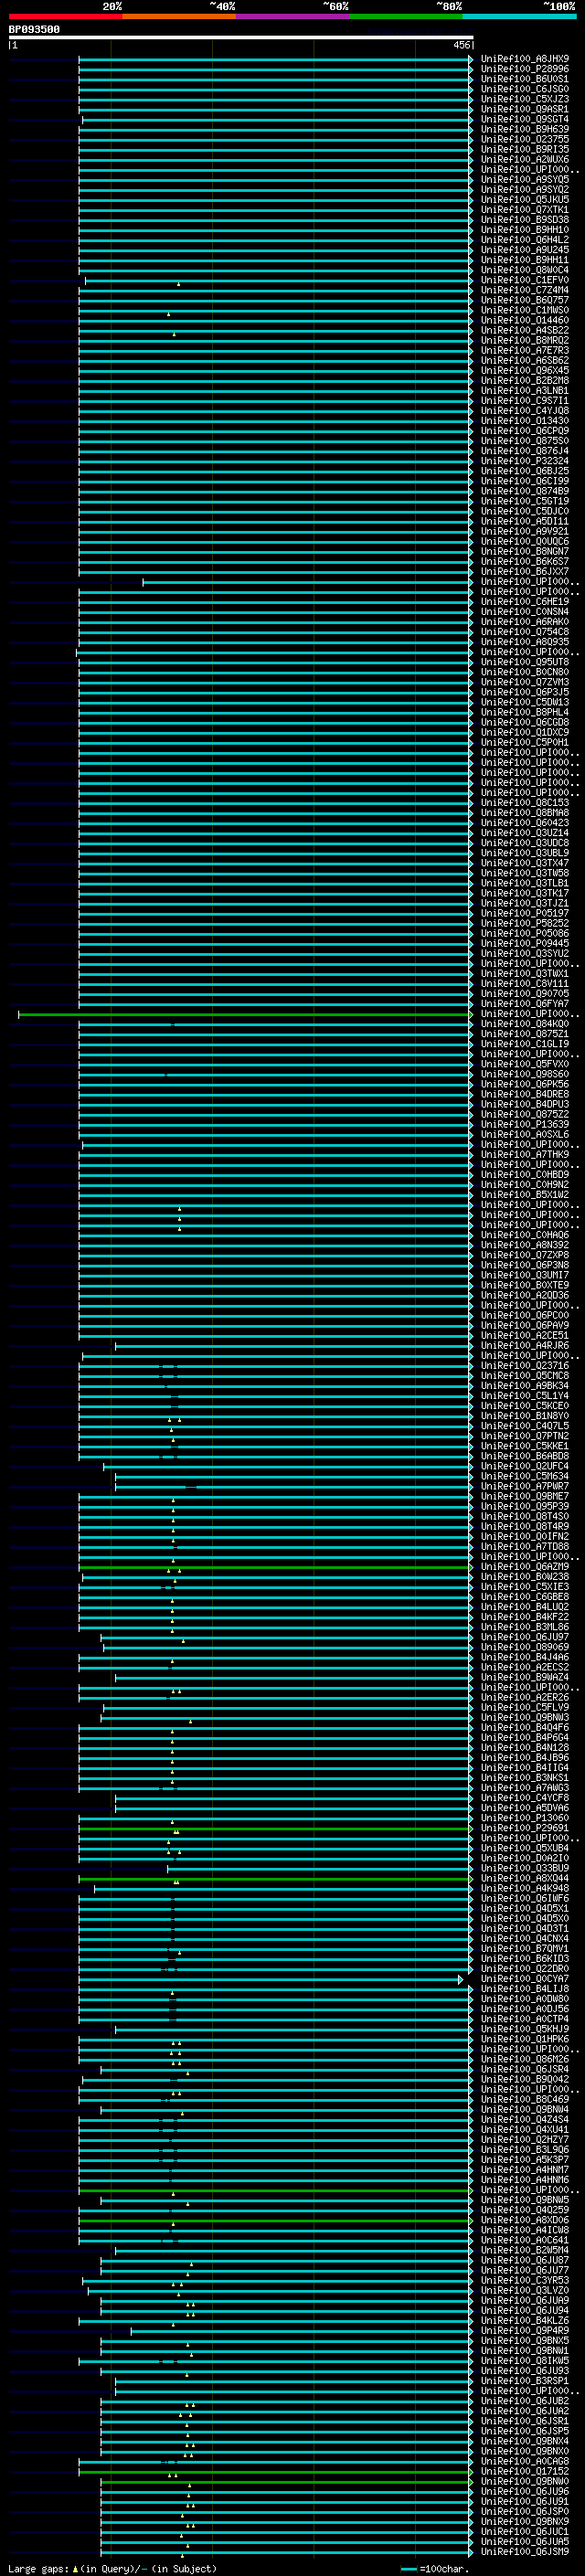Select hit UniRef100_C1GLI9

pos(525,1044)
